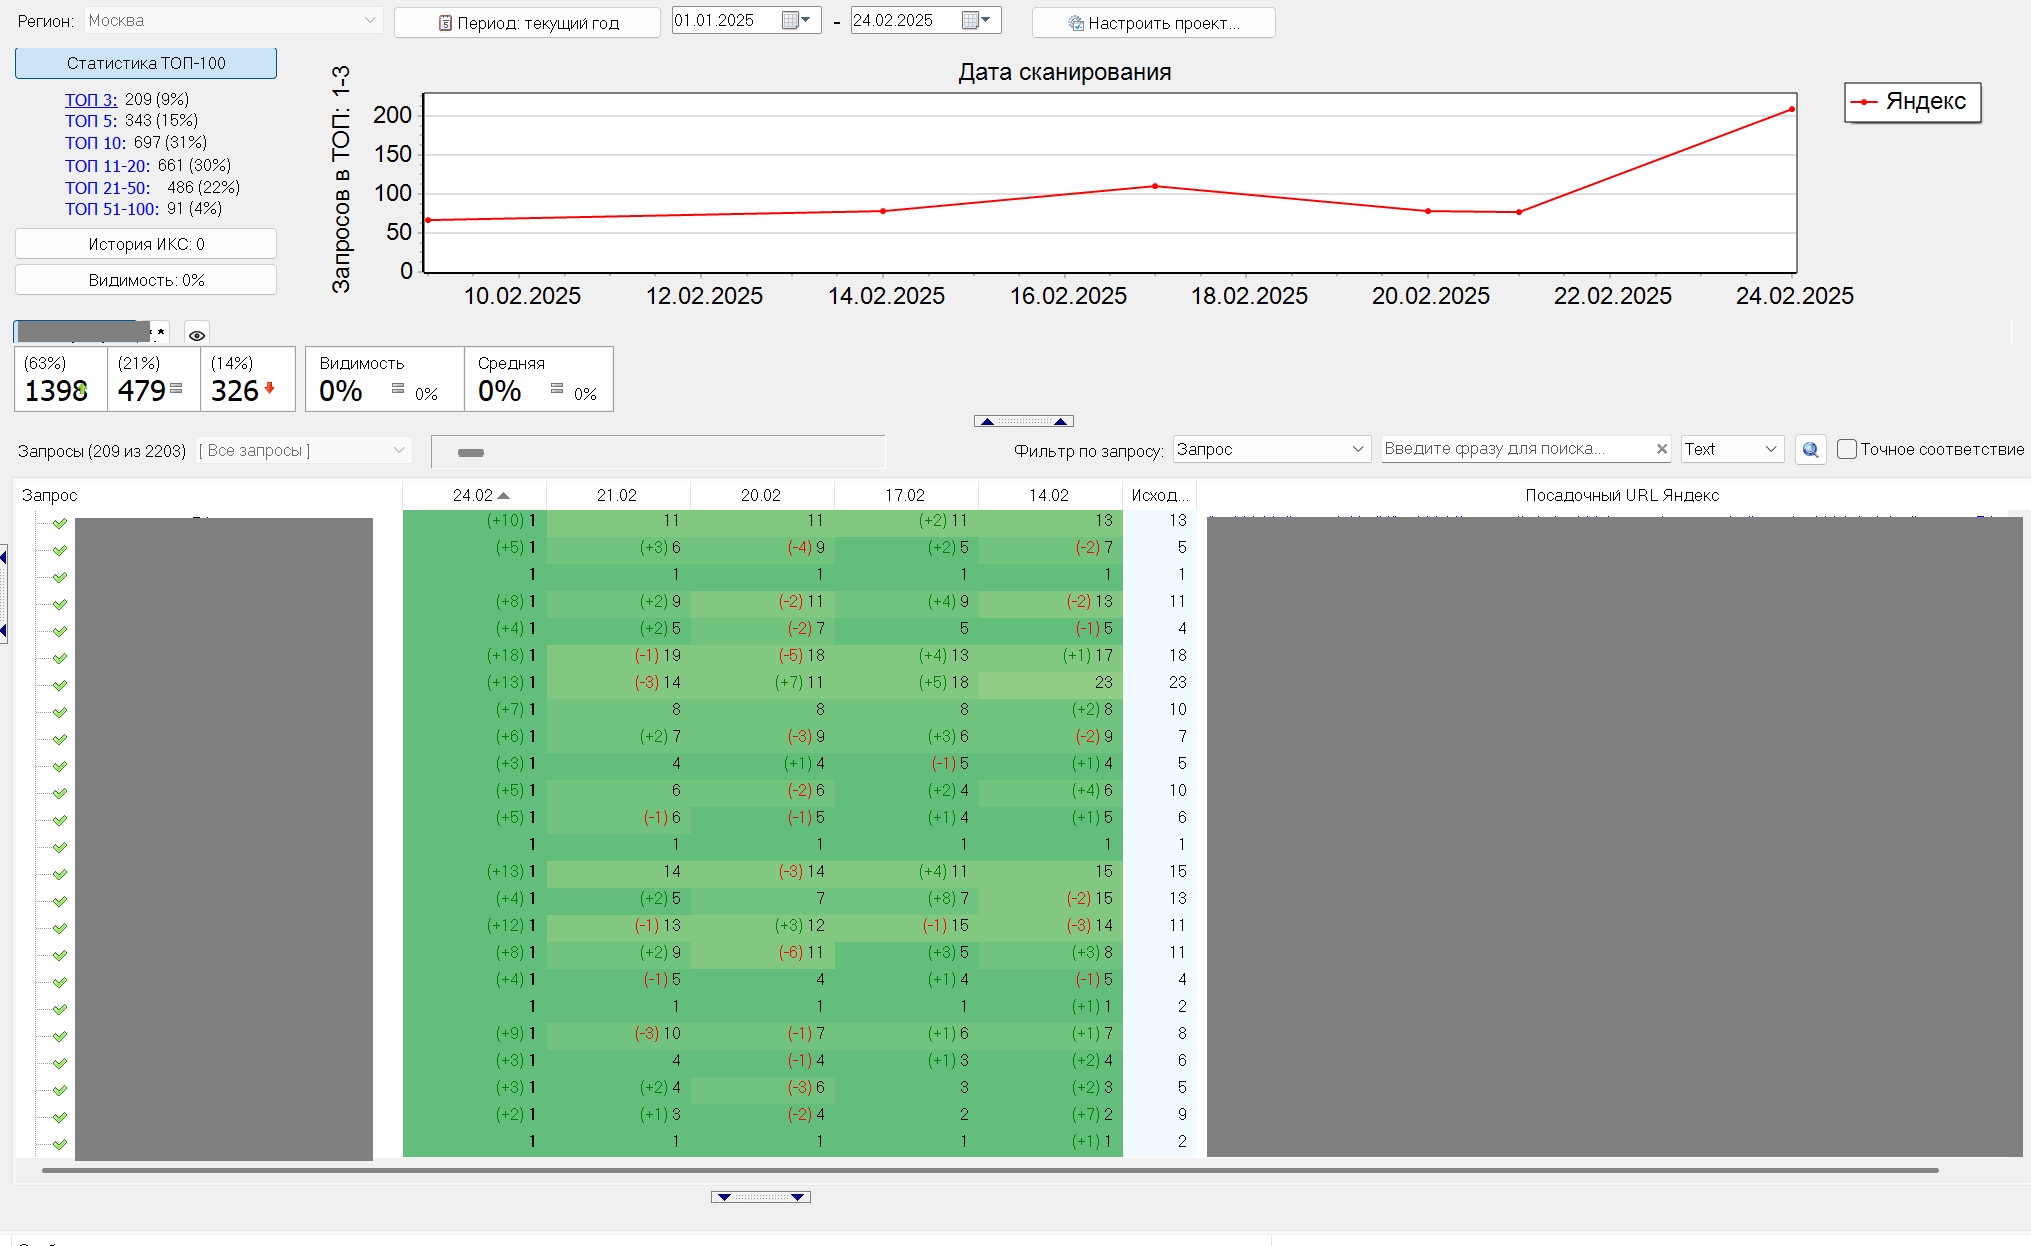Click the calendar icon on the Период button
Screen dimensions: 2031x1246
[x=445, y=23]
